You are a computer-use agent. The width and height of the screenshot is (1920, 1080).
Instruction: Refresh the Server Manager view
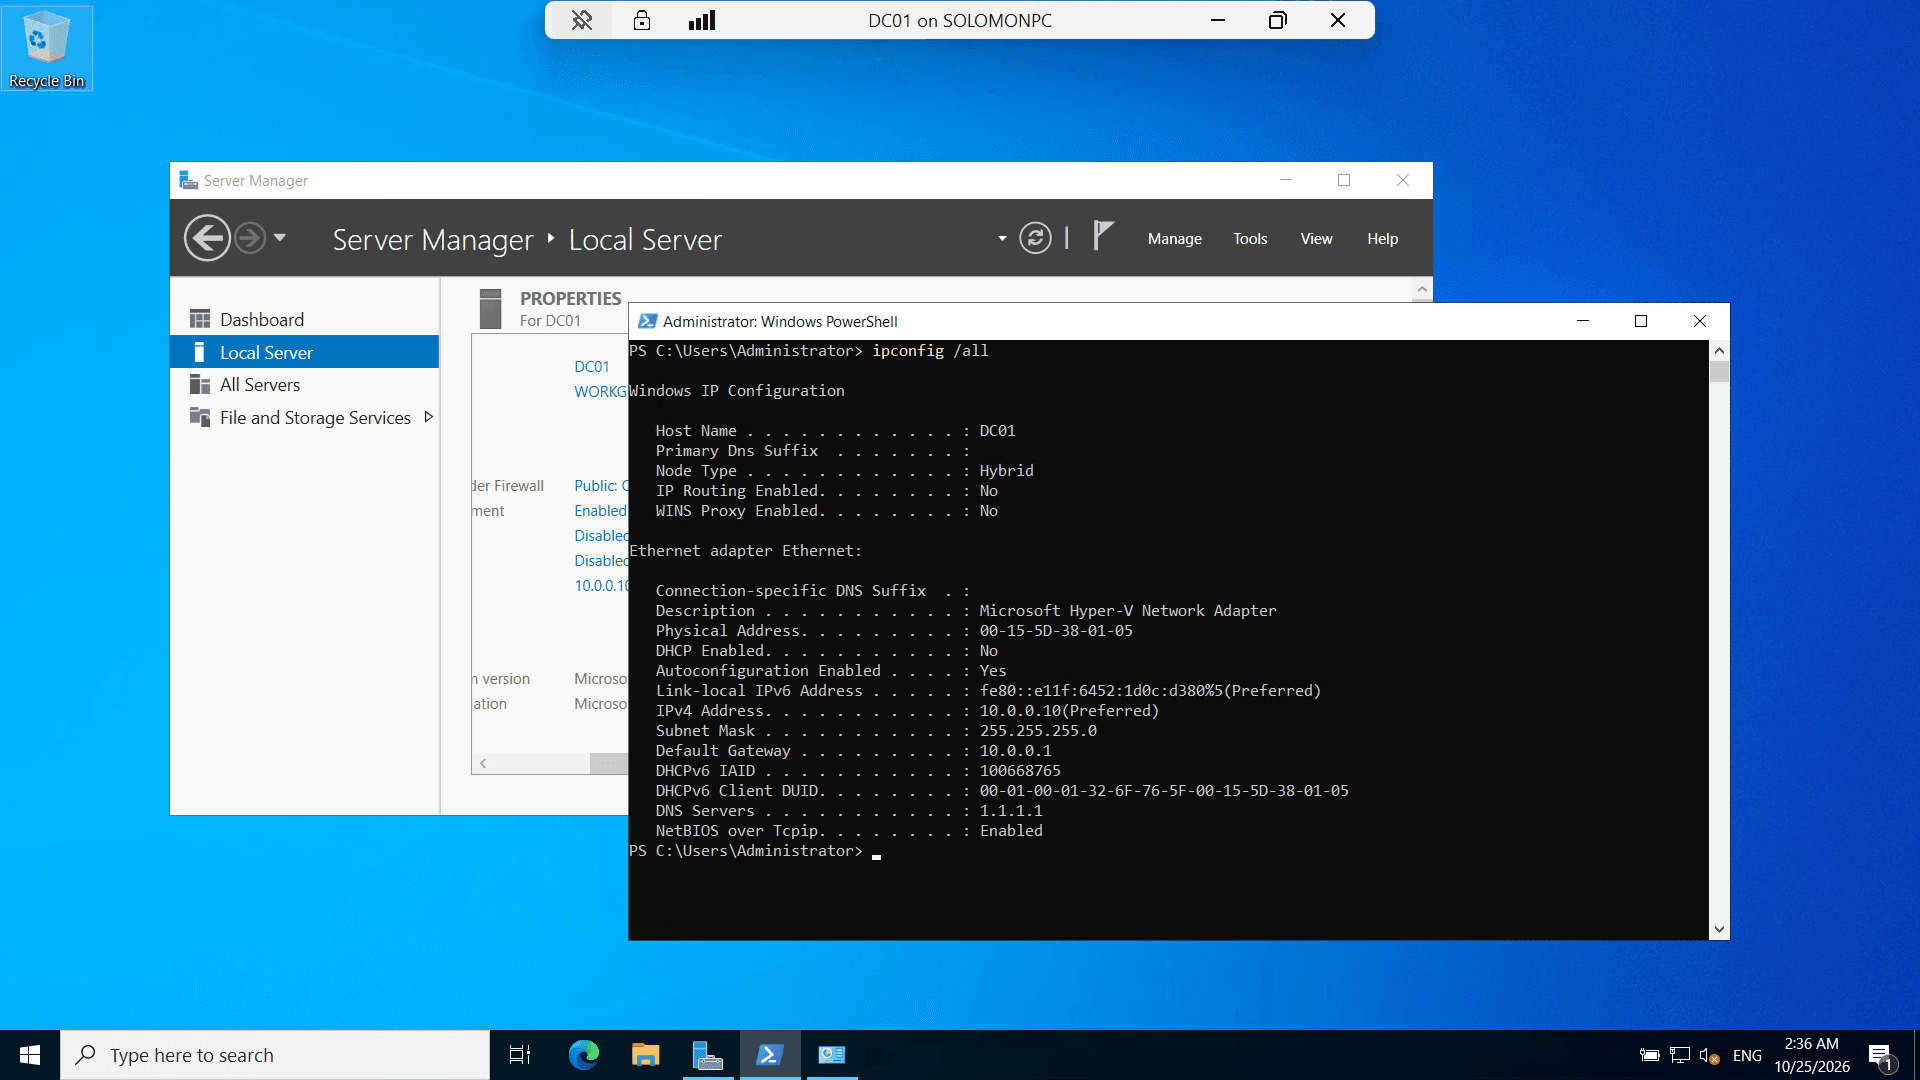coord(1035,238)
